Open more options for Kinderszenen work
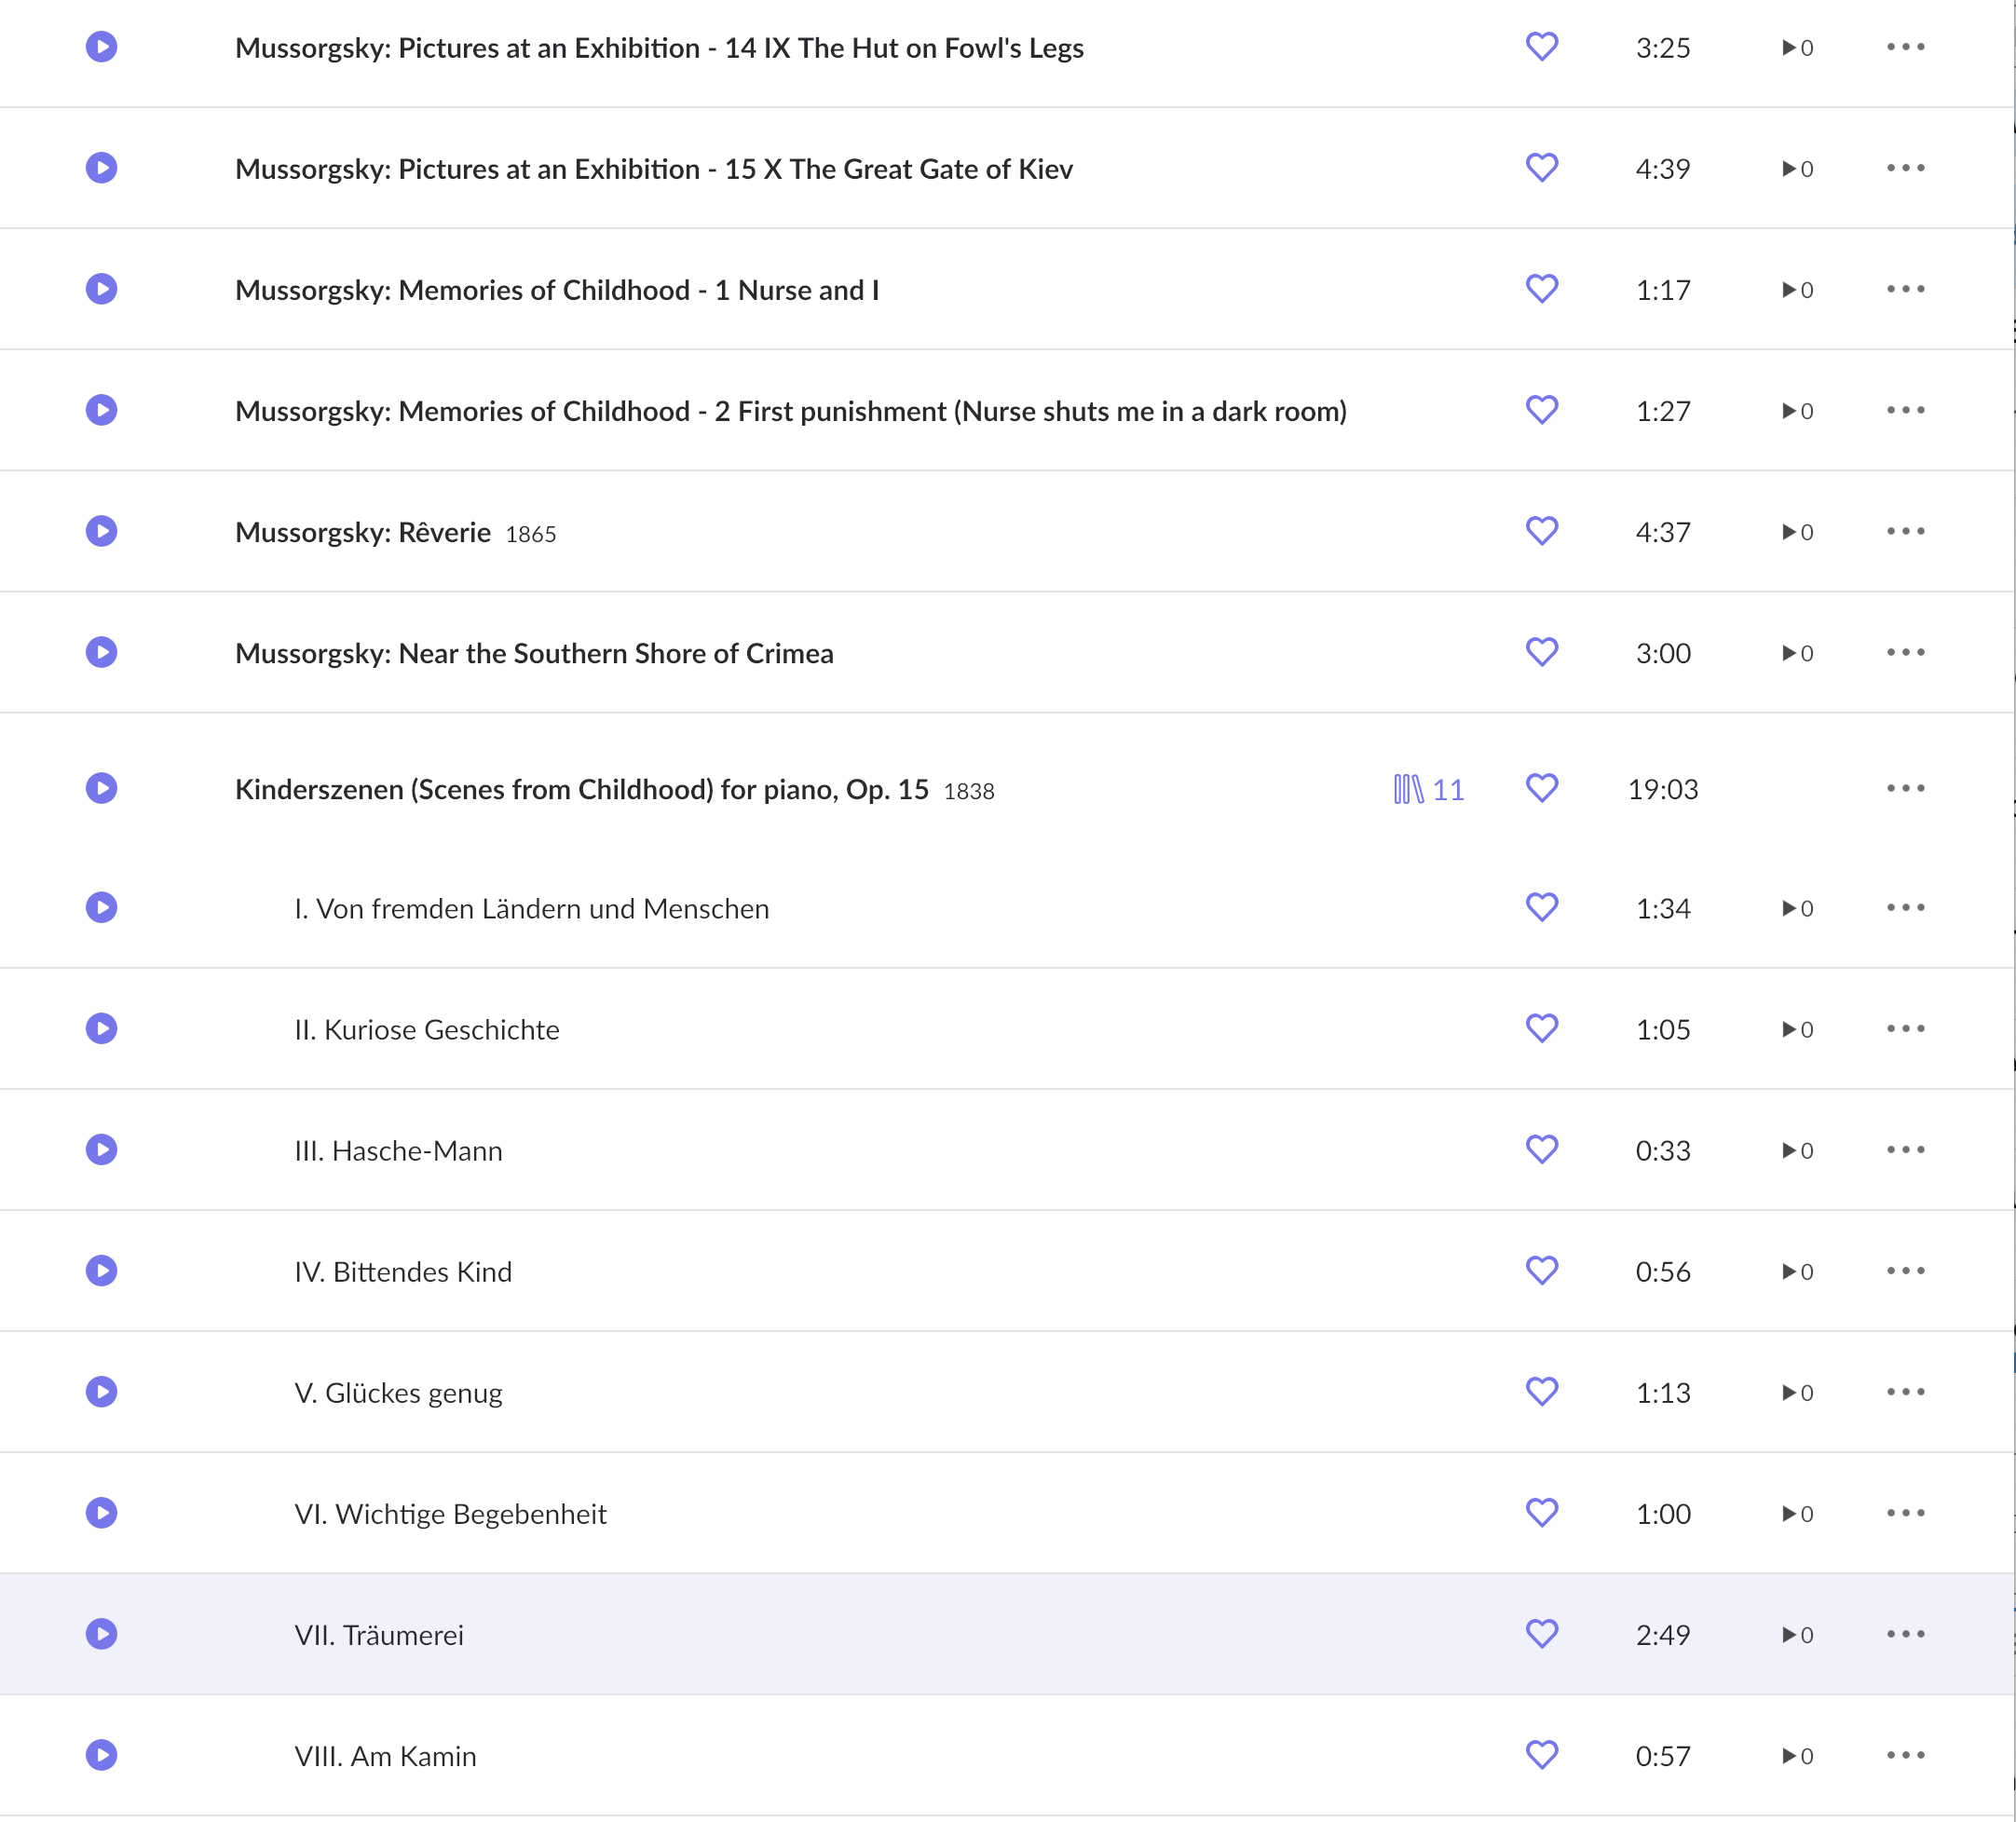The width and height of the screenshot is (2016, 1822). 1905,788
